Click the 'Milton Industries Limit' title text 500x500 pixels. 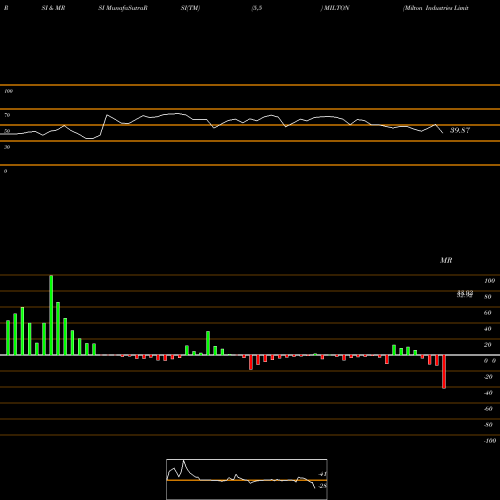tap(436, 8)
